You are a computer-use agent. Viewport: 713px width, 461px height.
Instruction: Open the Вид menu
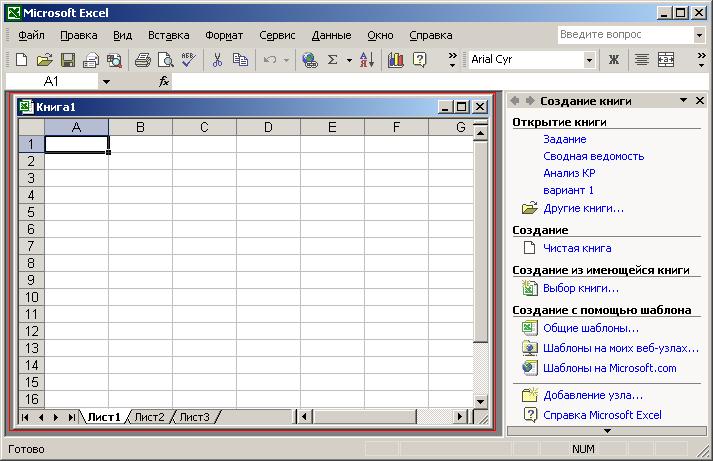[x=122, y=35]
